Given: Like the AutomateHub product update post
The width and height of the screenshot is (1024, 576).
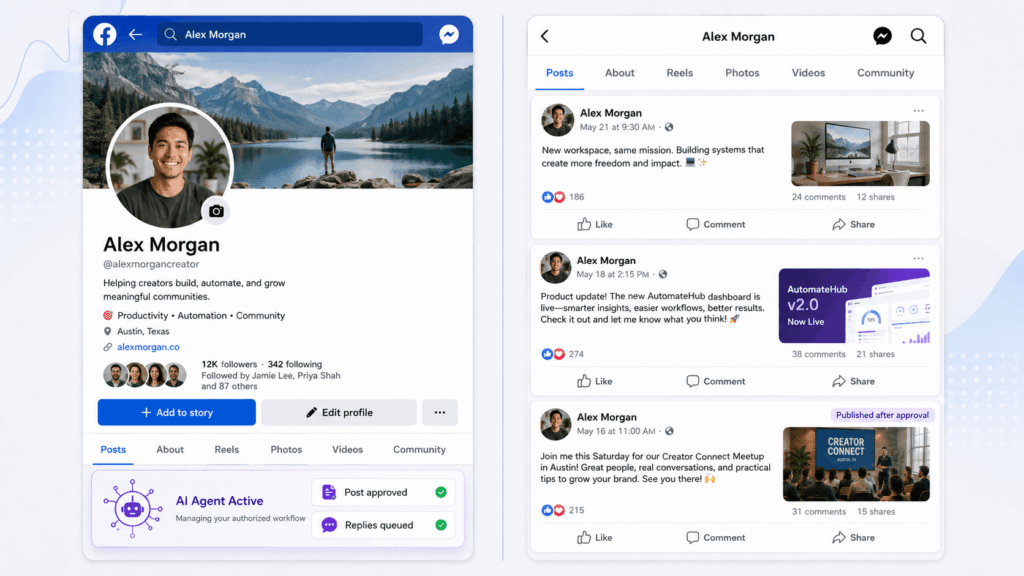Looking at the screenshot, I should 594,381.
